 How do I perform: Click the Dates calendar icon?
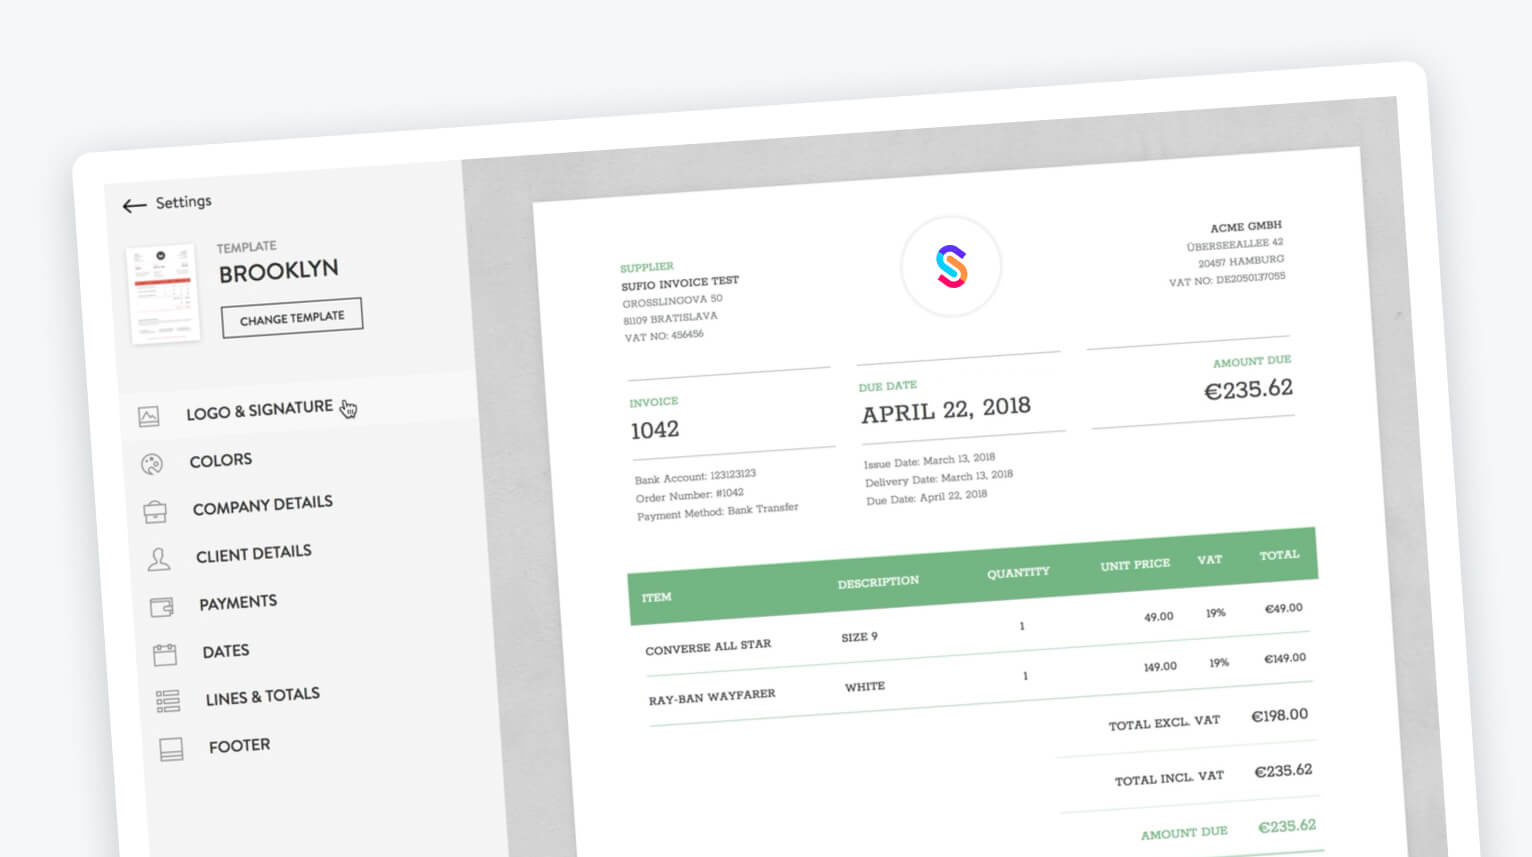[x=164, y=655]
